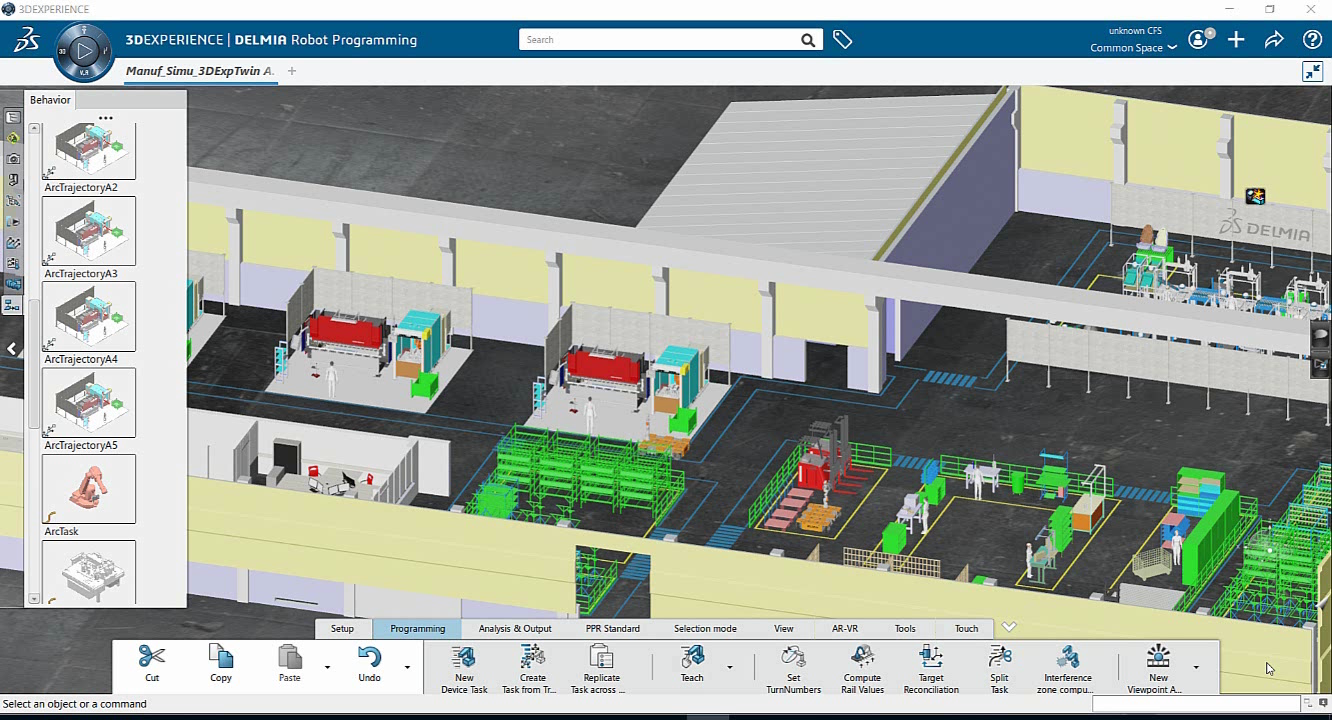Click the command input field in status bar
Image resolution: width=1332 pixels, height=720 pixels.
pyautogui.click(x=1196, y=704)
